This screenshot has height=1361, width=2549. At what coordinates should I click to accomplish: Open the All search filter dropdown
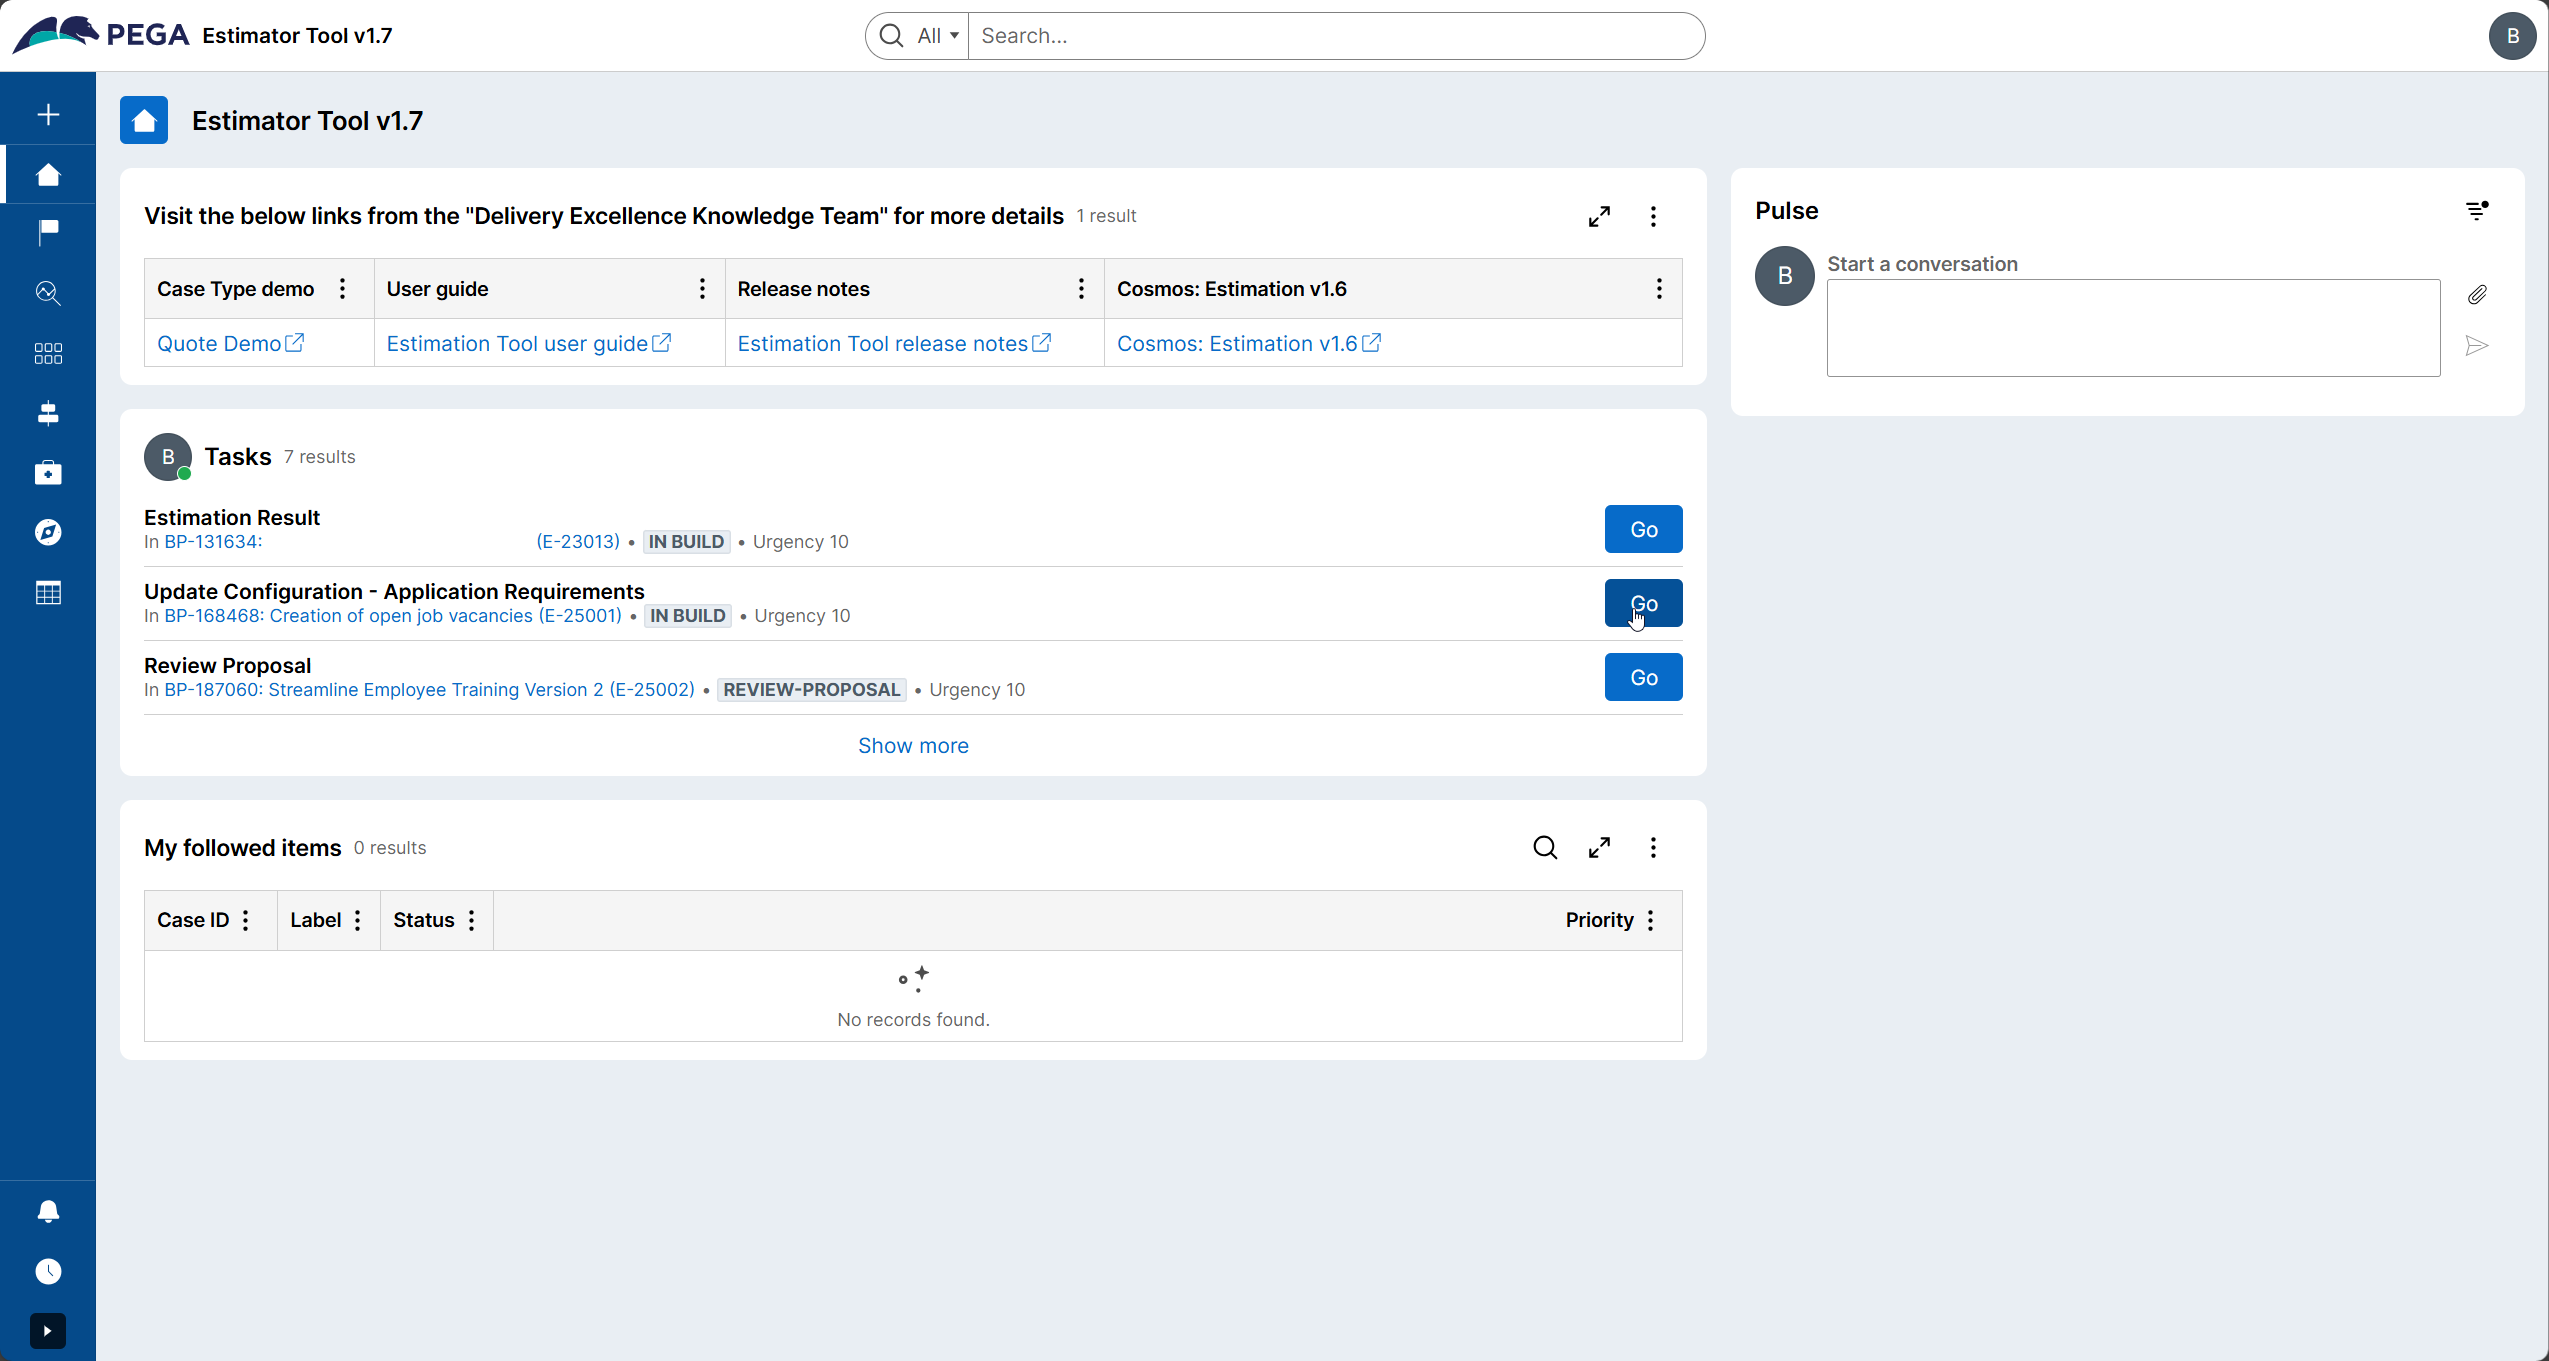(937, 36)
